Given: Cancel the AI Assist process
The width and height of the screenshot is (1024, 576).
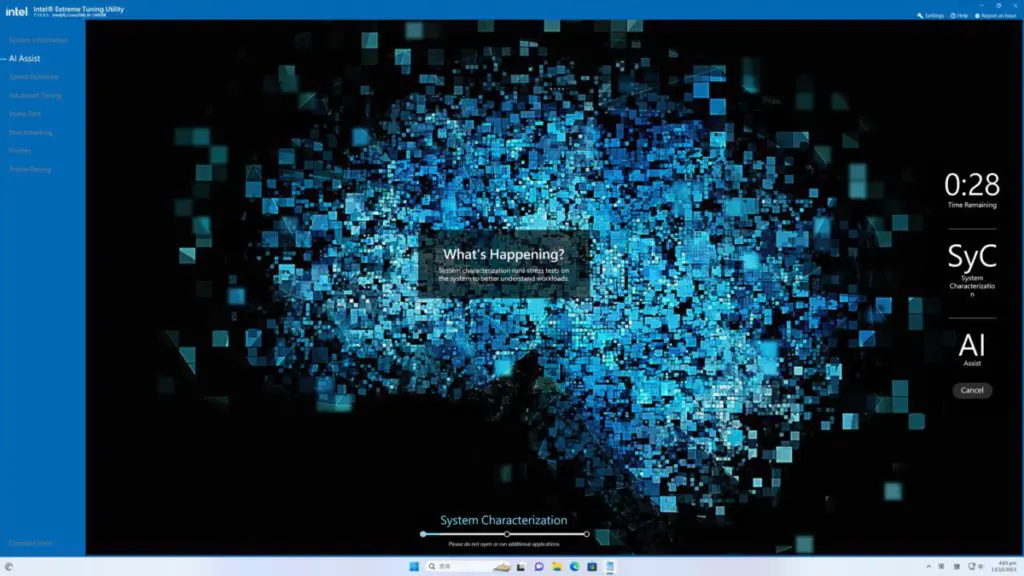Looking at the screenshot, I should click(972, 390).
